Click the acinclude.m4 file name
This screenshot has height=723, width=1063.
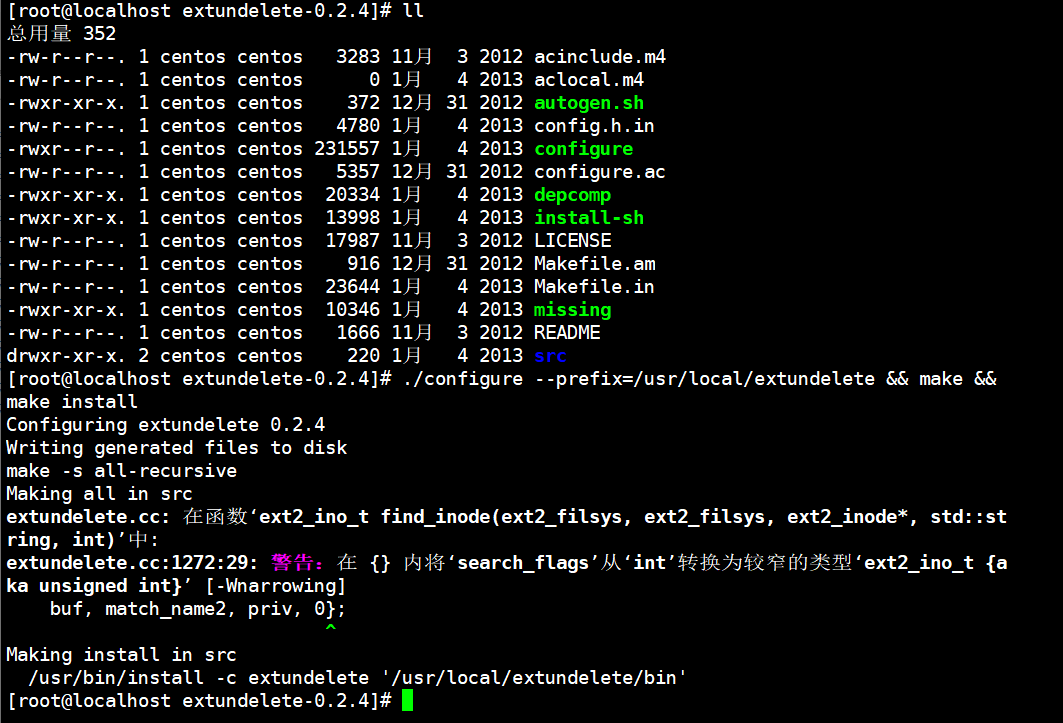tap(599, 56)
